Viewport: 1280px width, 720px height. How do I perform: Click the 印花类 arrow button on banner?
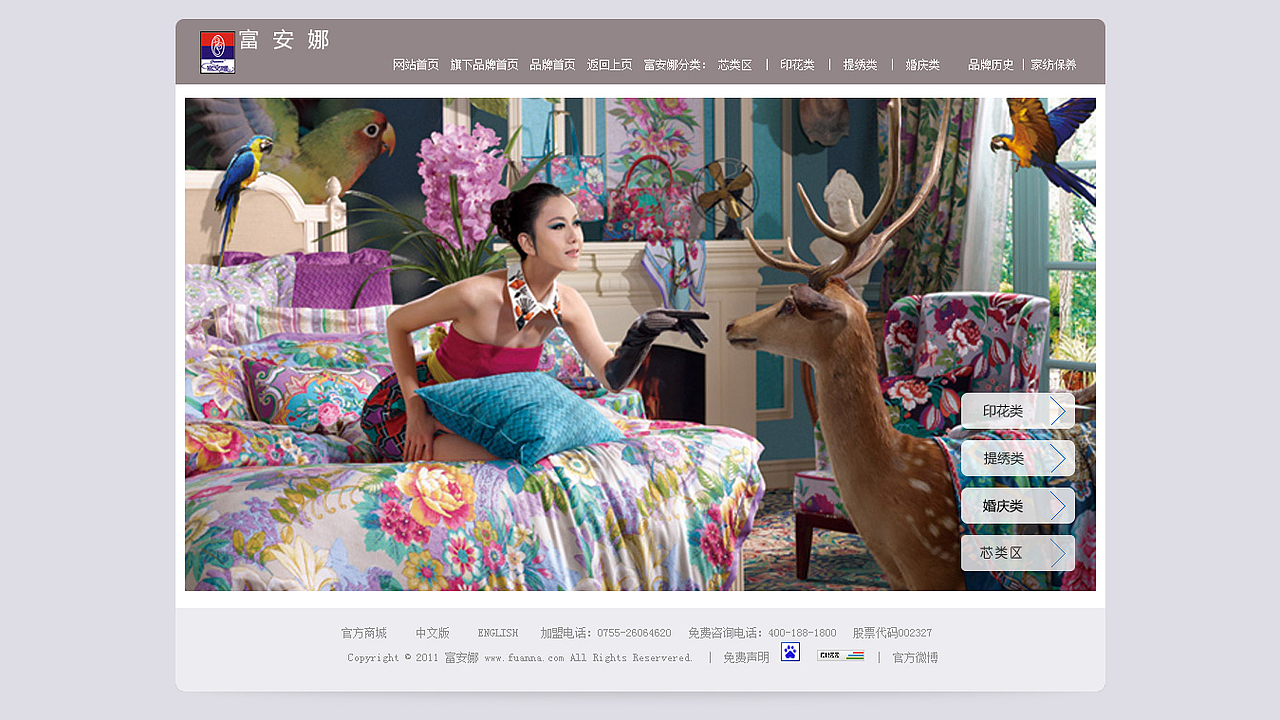[1018, 411]
